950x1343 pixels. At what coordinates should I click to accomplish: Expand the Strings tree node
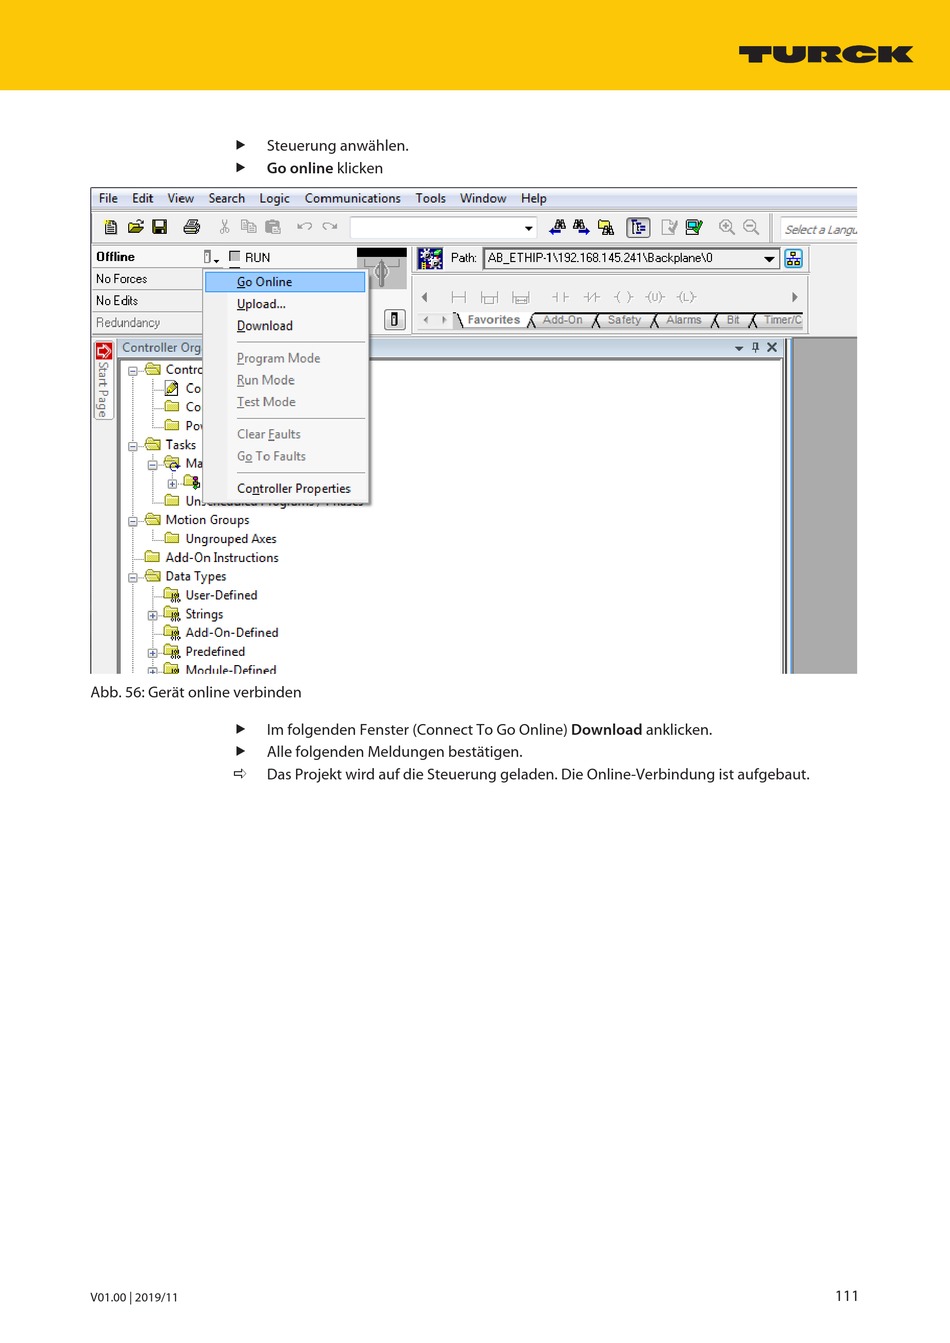coord(153,615)
